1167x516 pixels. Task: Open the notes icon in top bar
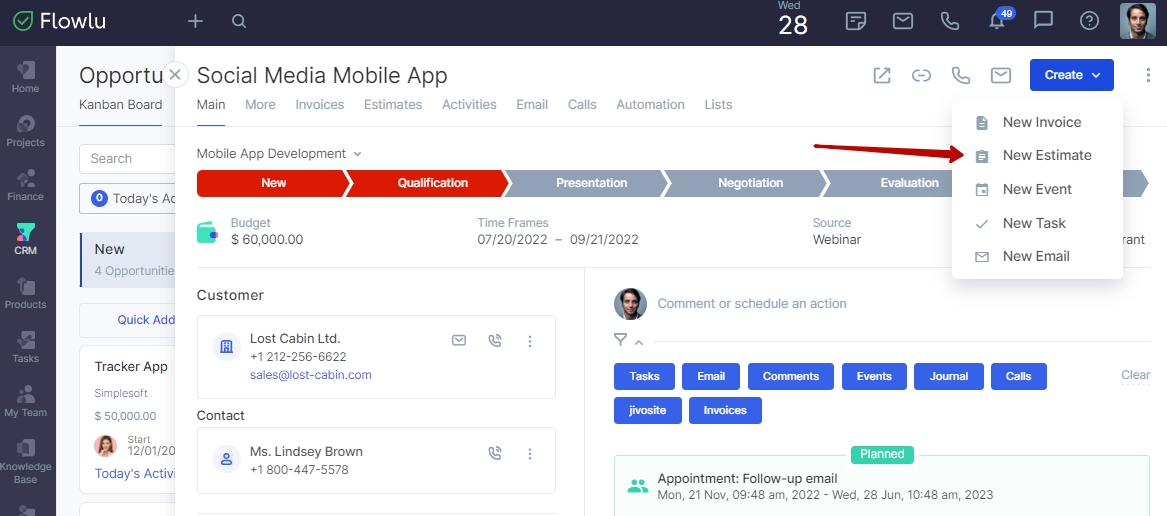[x=856, y=21]
